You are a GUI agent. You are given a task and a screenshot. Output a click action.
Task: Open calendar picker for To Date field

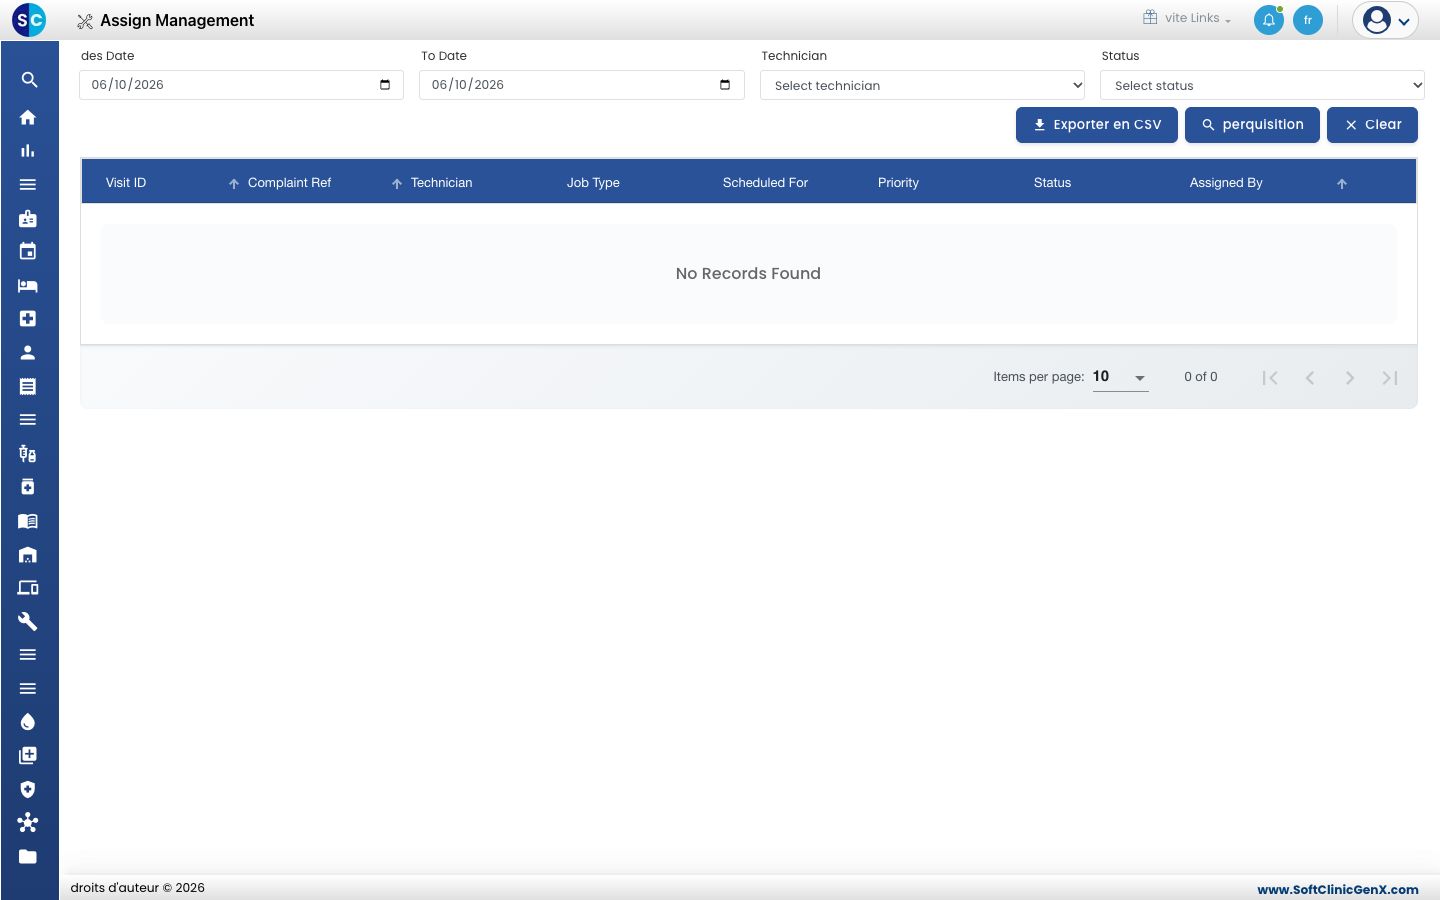tap(725, 85)
